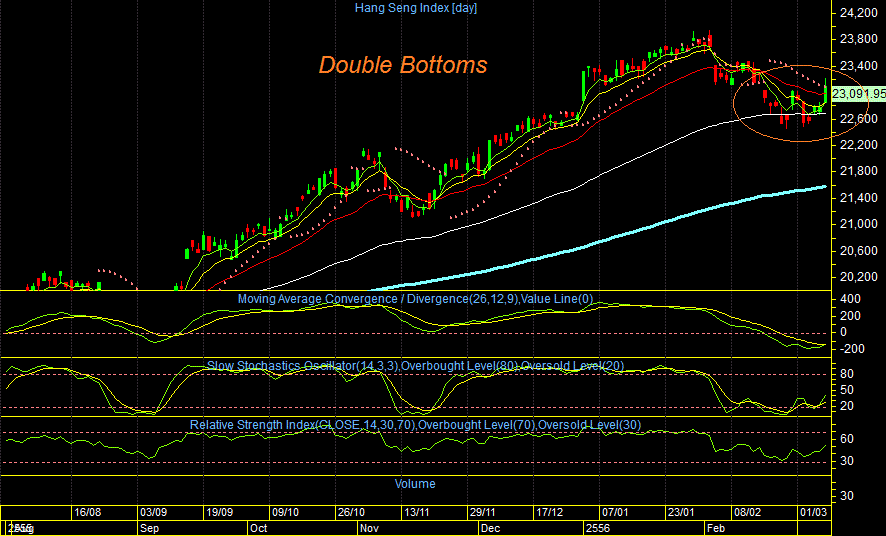Click the 19/09 date label
886x536 pixels.
pos(220,512)
